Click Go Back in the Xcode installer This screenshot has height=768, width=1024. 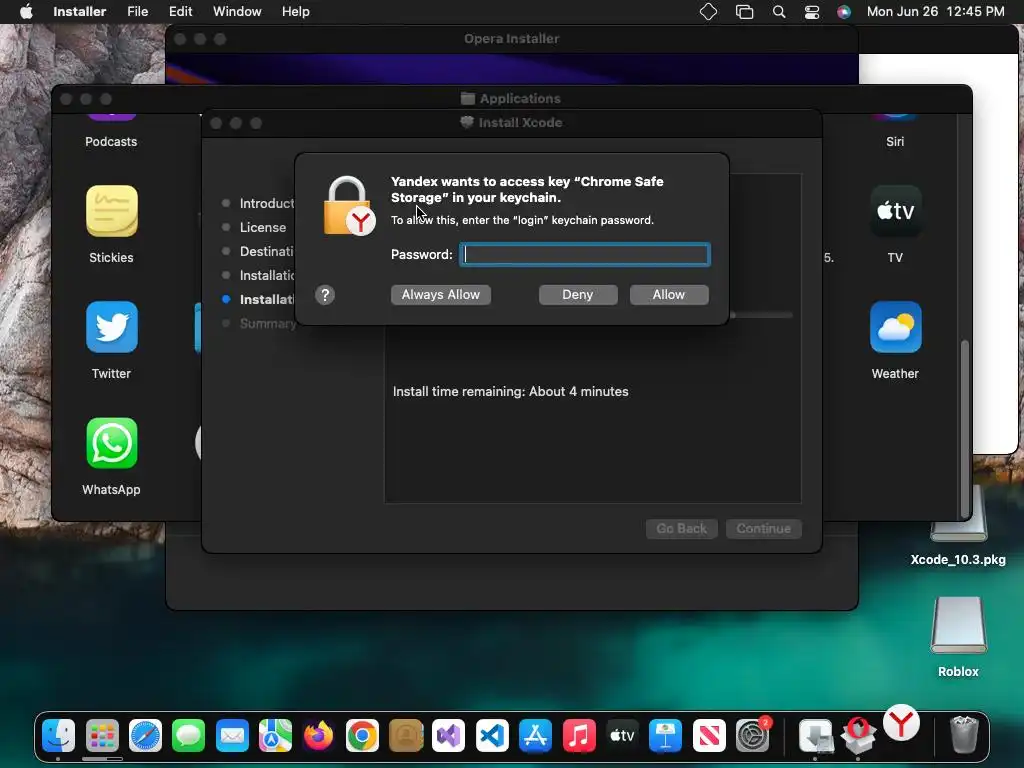point(682,528)
